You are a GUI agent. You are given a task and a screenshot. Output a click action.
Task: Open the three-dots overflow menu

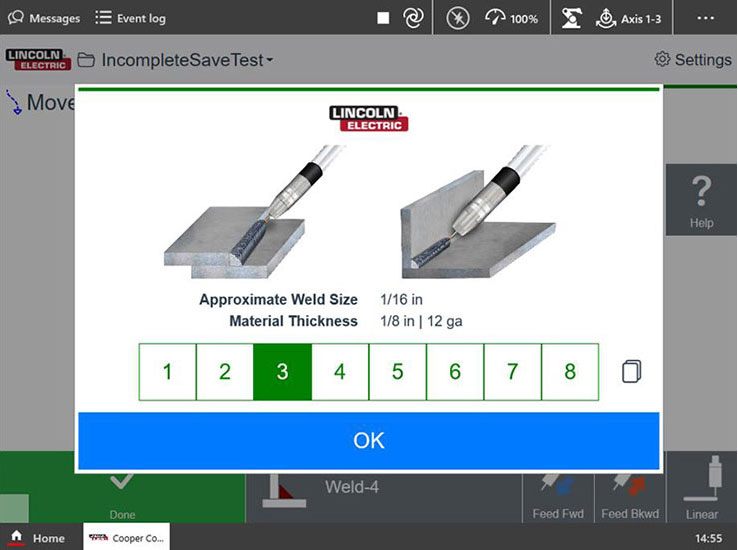point(706,18)
